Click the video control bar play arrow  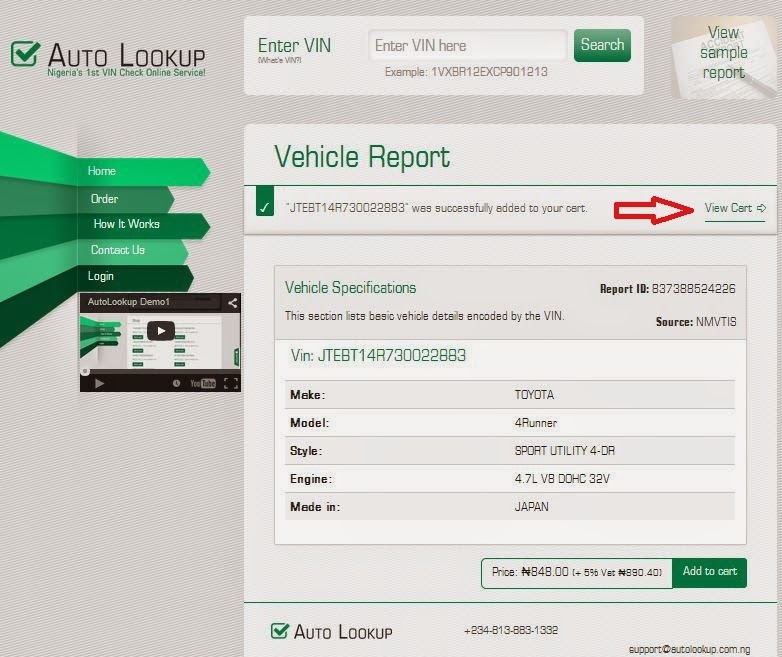99,383
